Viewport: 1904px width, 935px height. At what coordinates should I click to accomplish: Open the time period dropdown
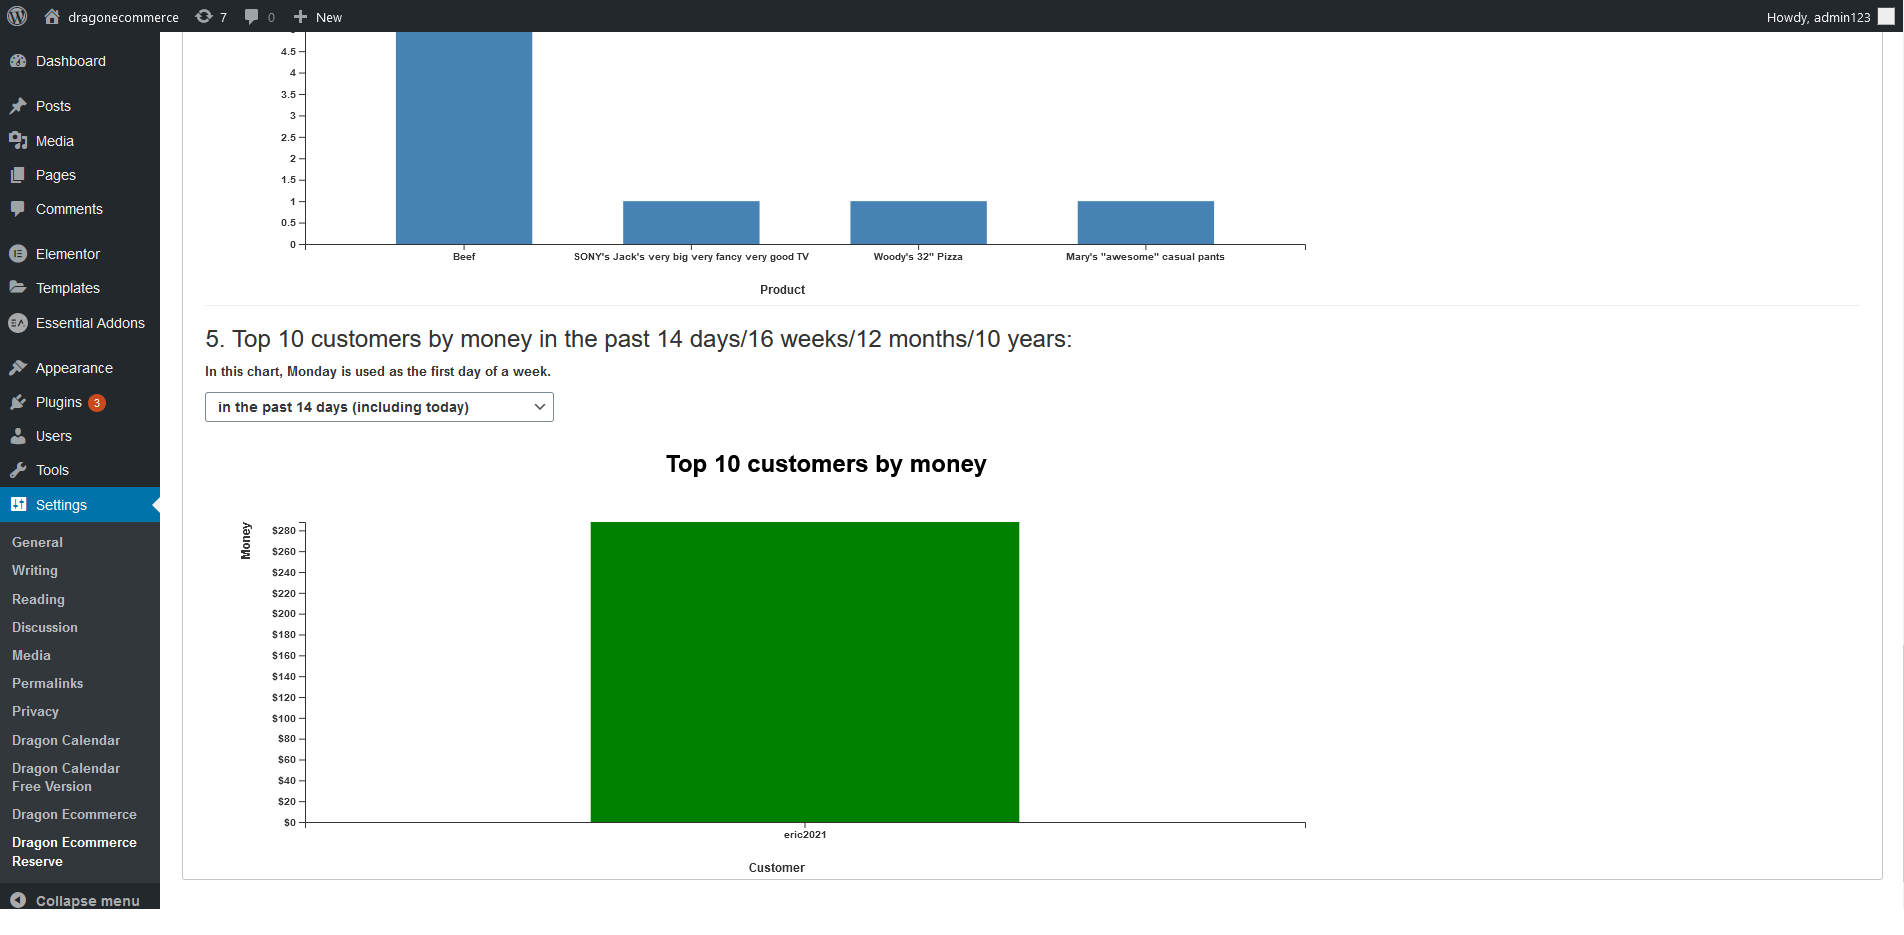coord(379,407)
